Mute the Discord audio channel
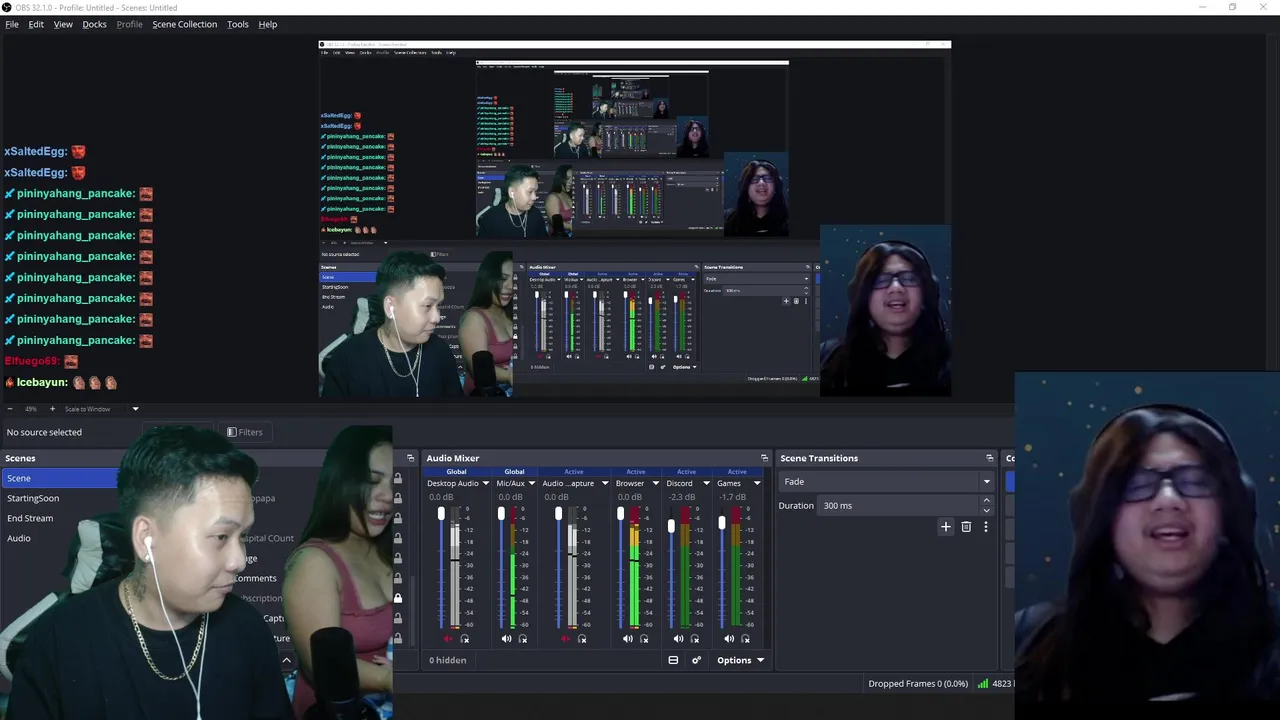 (678, 639)
